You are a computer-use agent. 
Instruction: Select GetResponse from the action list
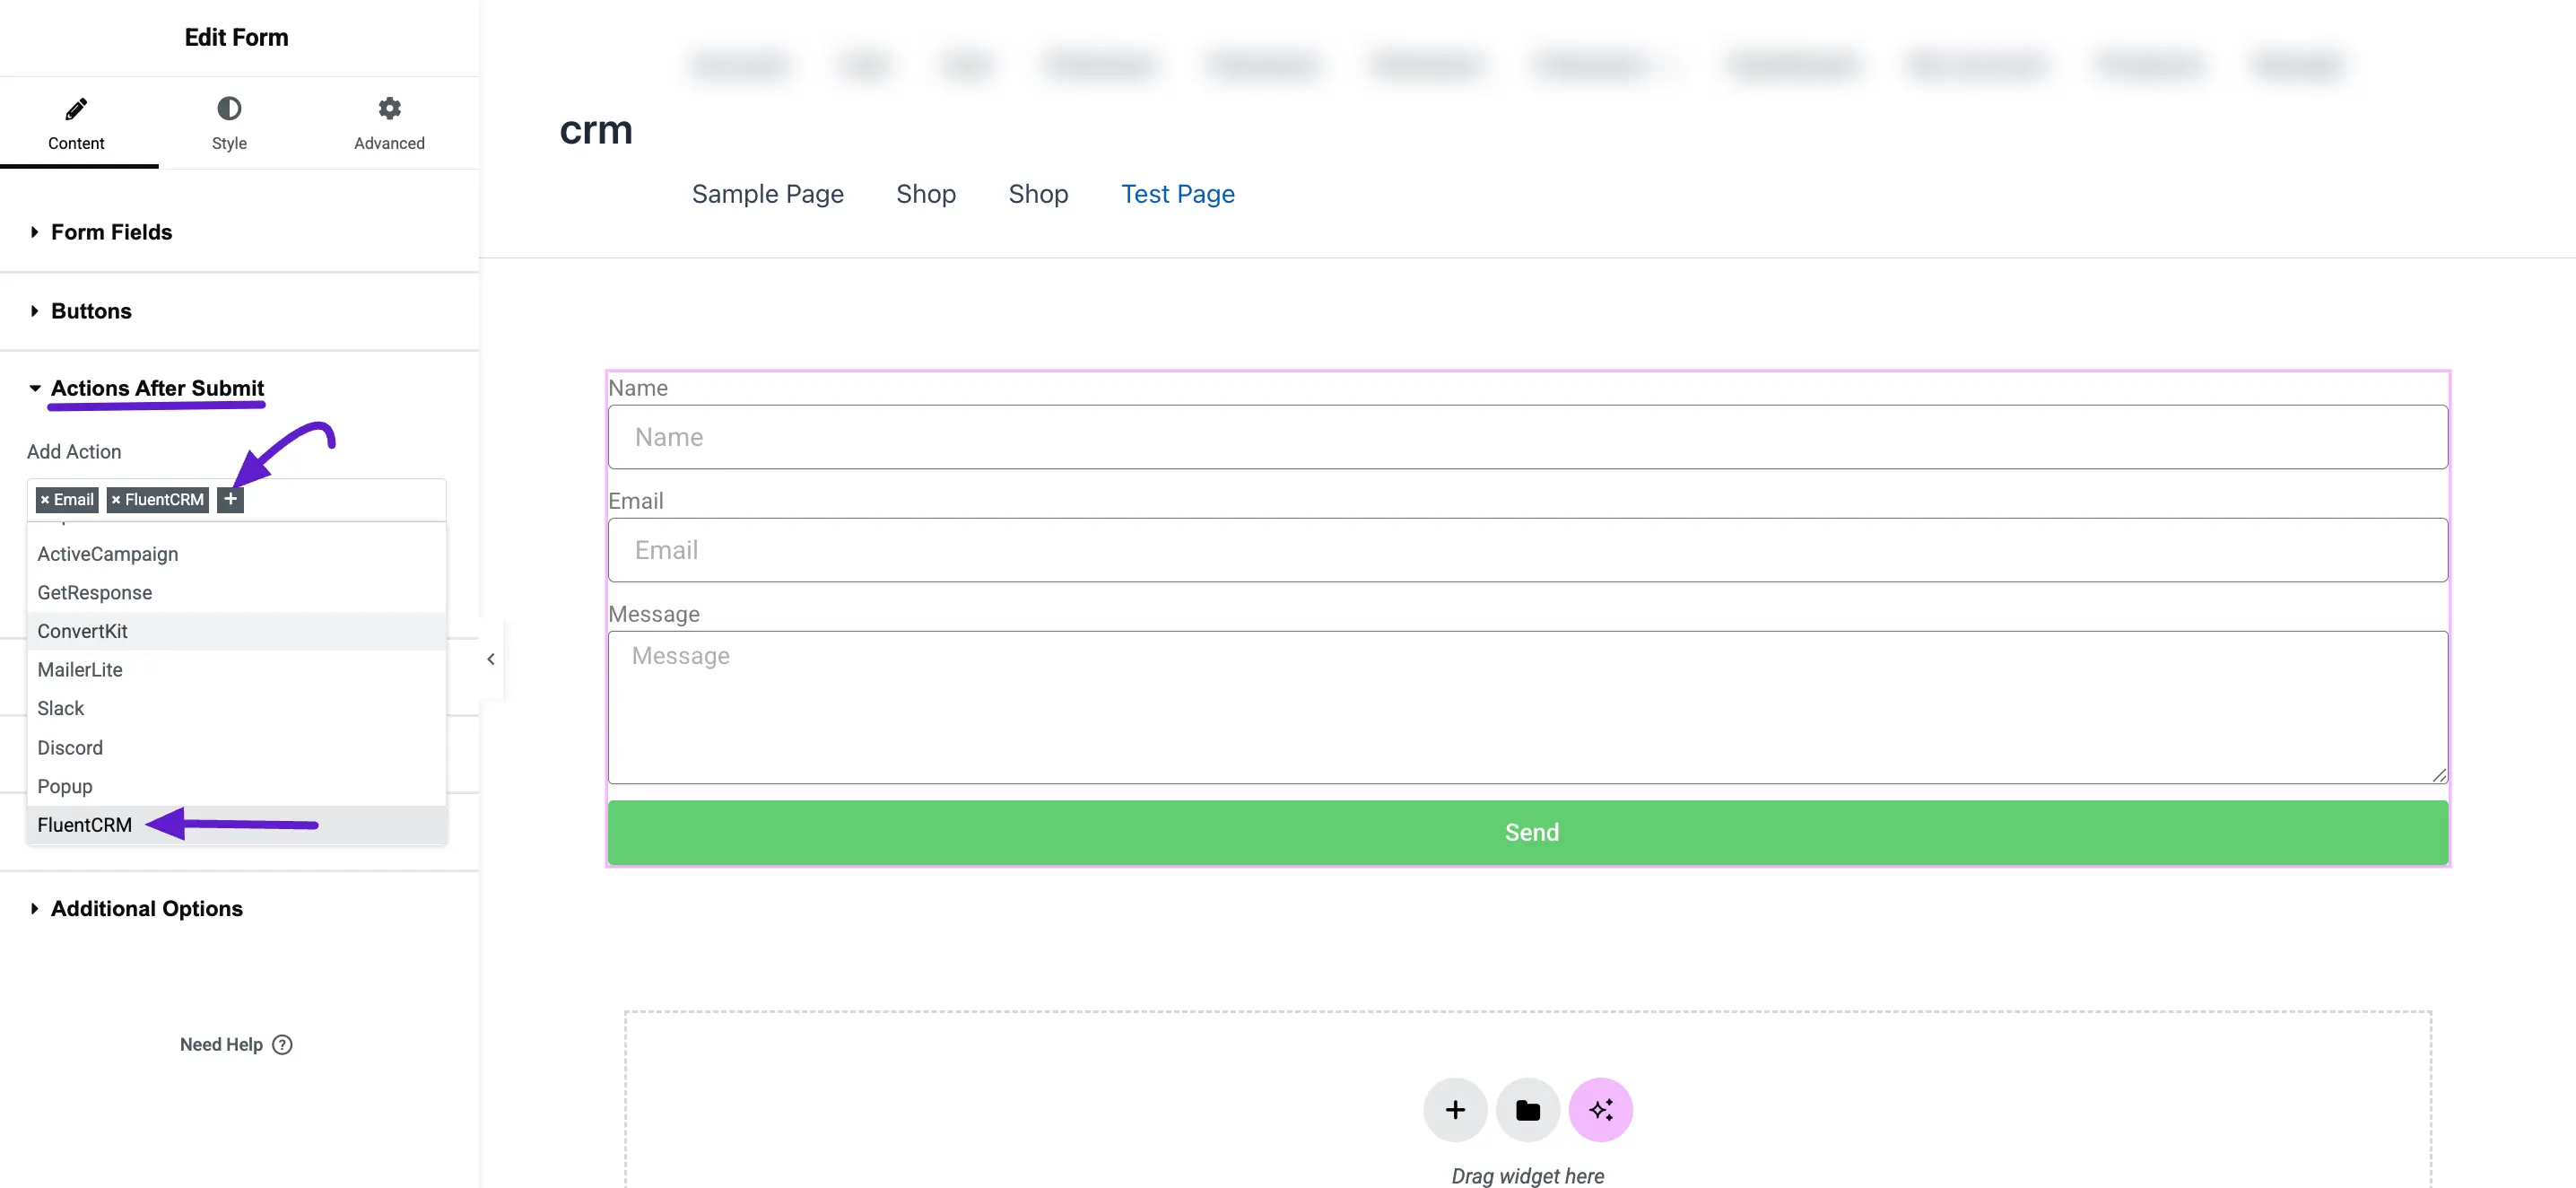[x=236, y=592]
